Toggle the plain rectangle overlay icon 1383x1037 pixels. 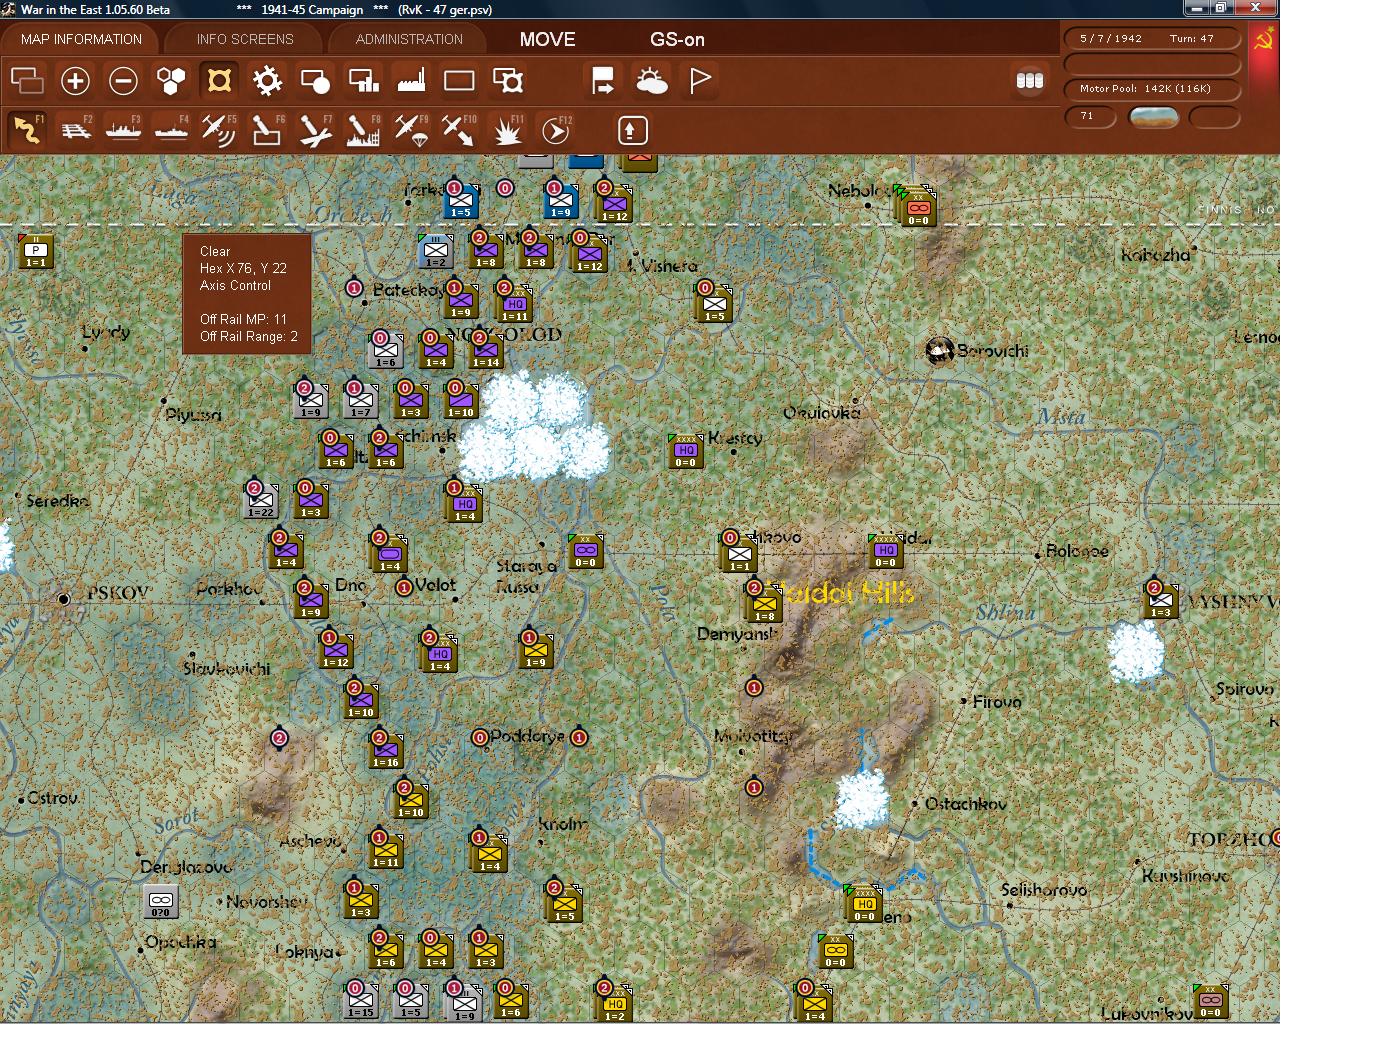click(x=459, y=81)
